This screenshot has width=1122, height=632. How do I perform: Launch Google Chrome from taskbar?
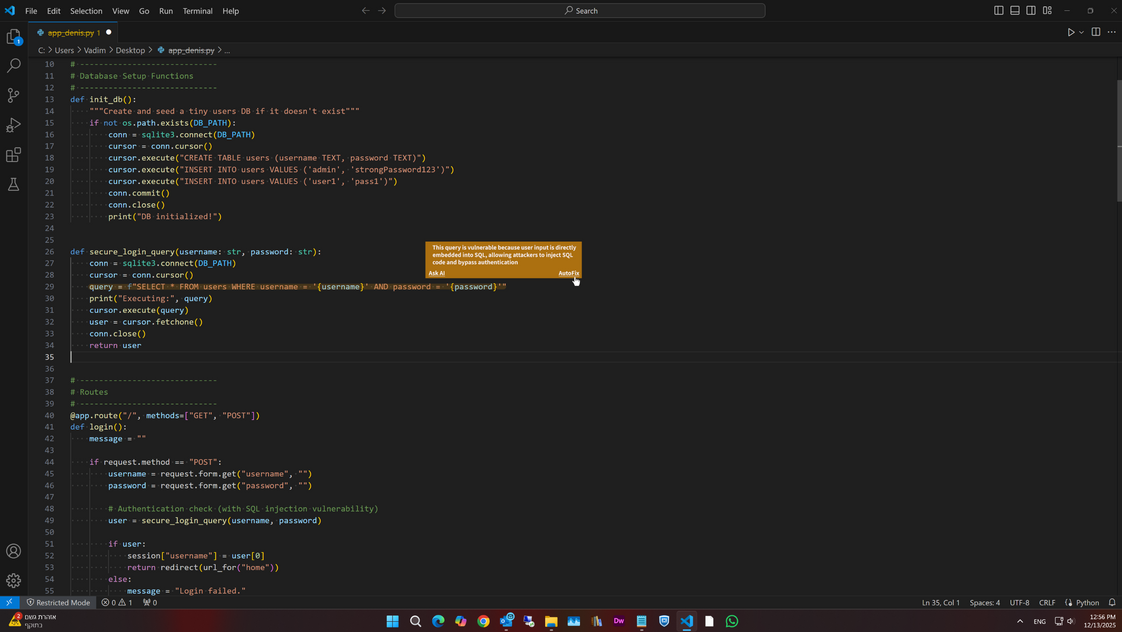tap(483, 621)
